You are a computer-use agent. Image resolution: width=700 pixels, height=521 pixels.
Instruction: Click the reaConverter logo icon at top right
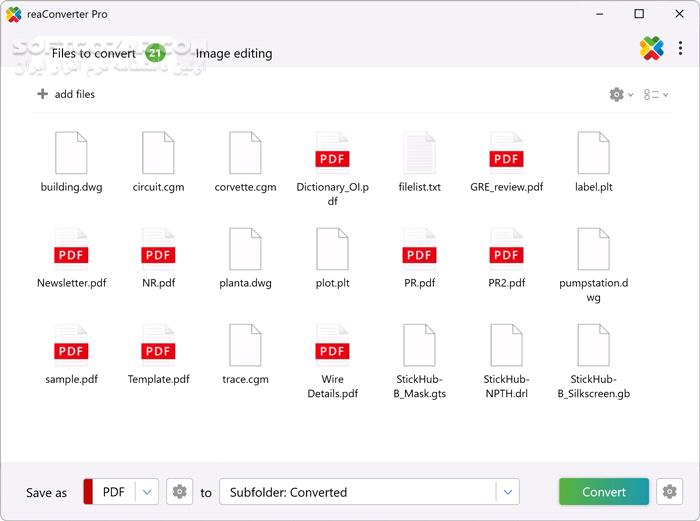click(651, 48)
